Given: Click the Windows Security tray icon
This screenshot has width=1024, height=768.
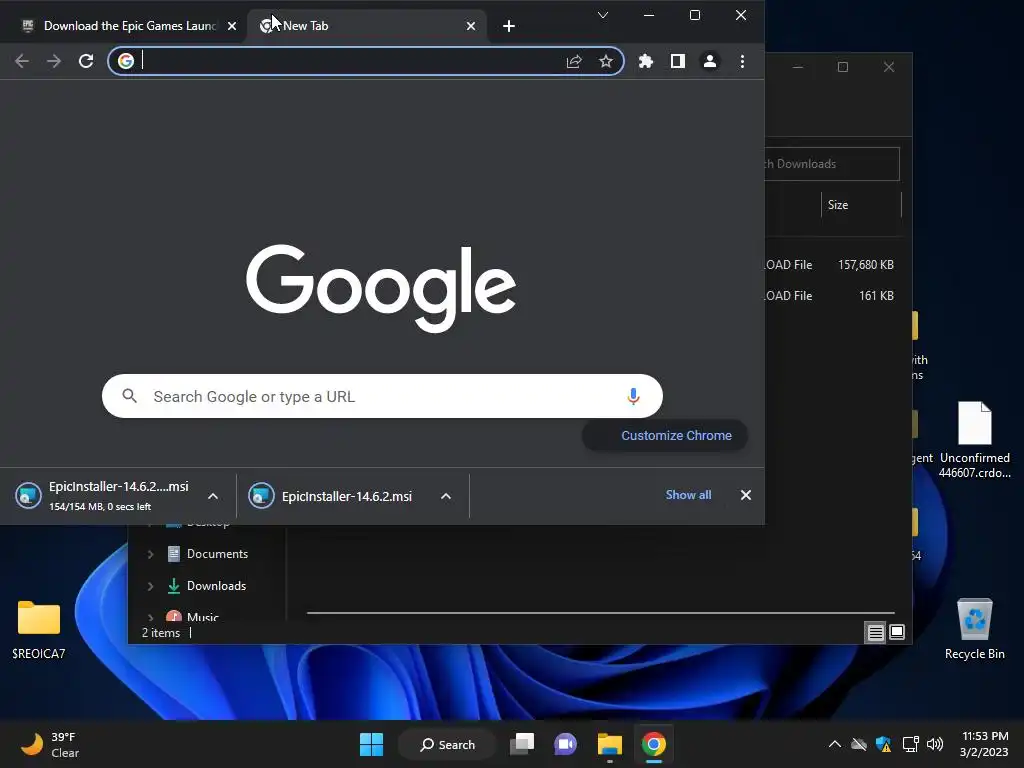Looking at the screenshot, I should [x=884, y=744].
